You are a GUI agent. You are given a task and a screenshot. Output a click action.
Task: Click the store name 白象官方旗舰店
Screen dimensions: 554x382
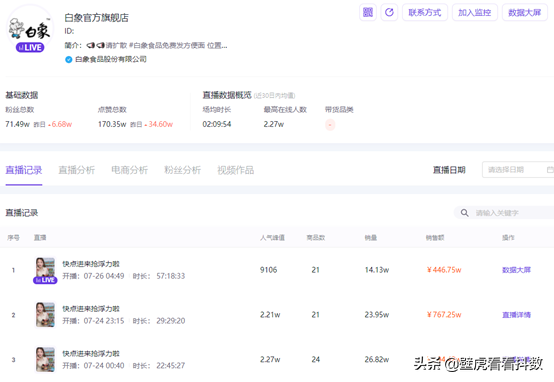tap(96, 18)
